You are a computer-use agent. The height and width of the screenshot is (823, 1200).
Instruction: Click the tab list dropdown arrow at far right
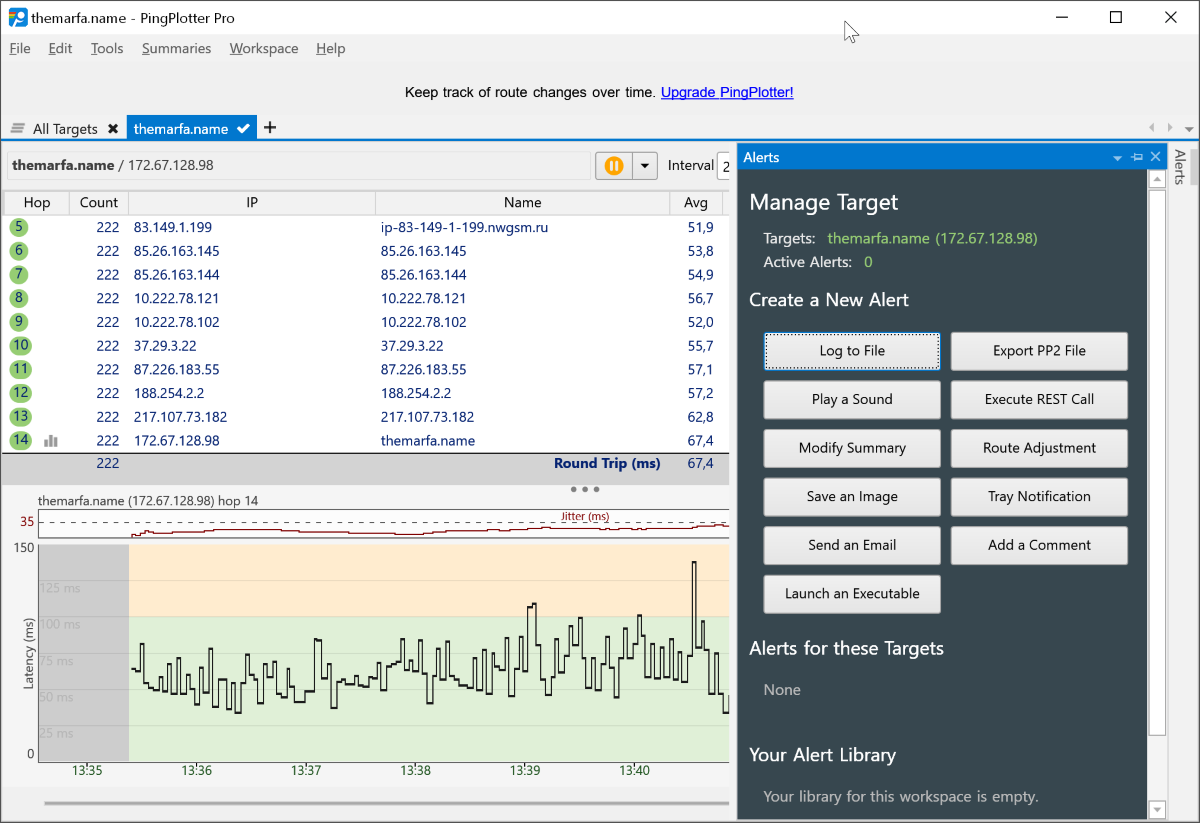coord(1189,129)
